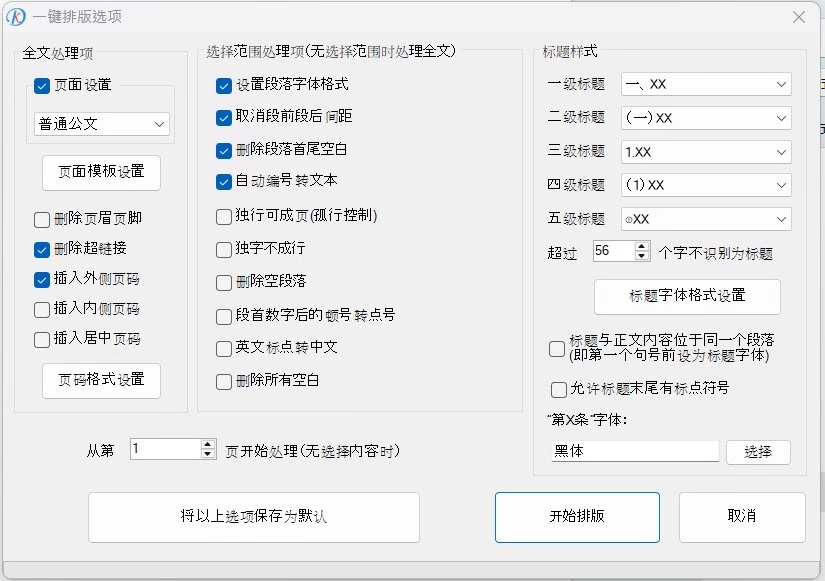
Task: Toggle 设置段落字体格式 checkbox
Action: tap(224, 86)
